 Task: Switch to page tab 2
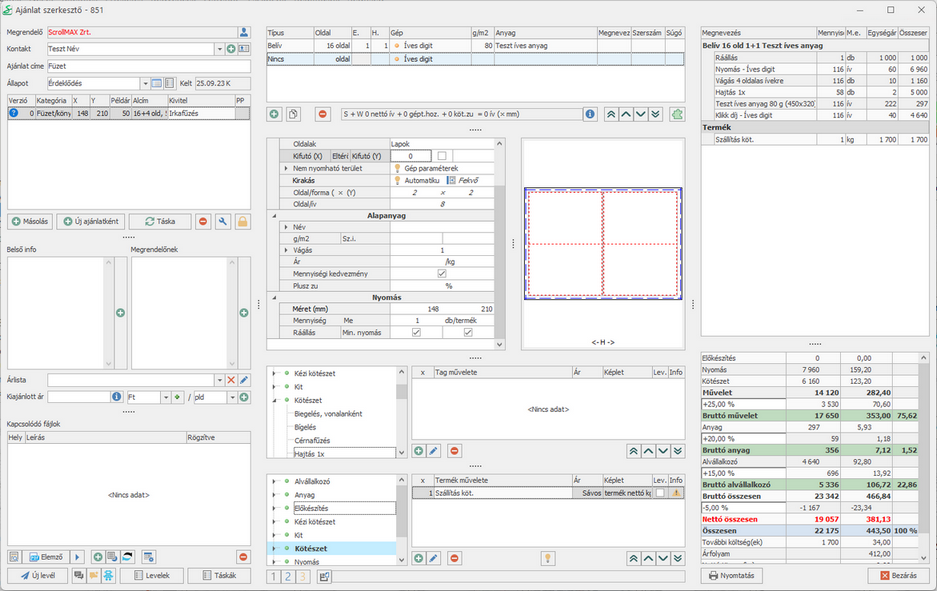(x=290, y=576)
